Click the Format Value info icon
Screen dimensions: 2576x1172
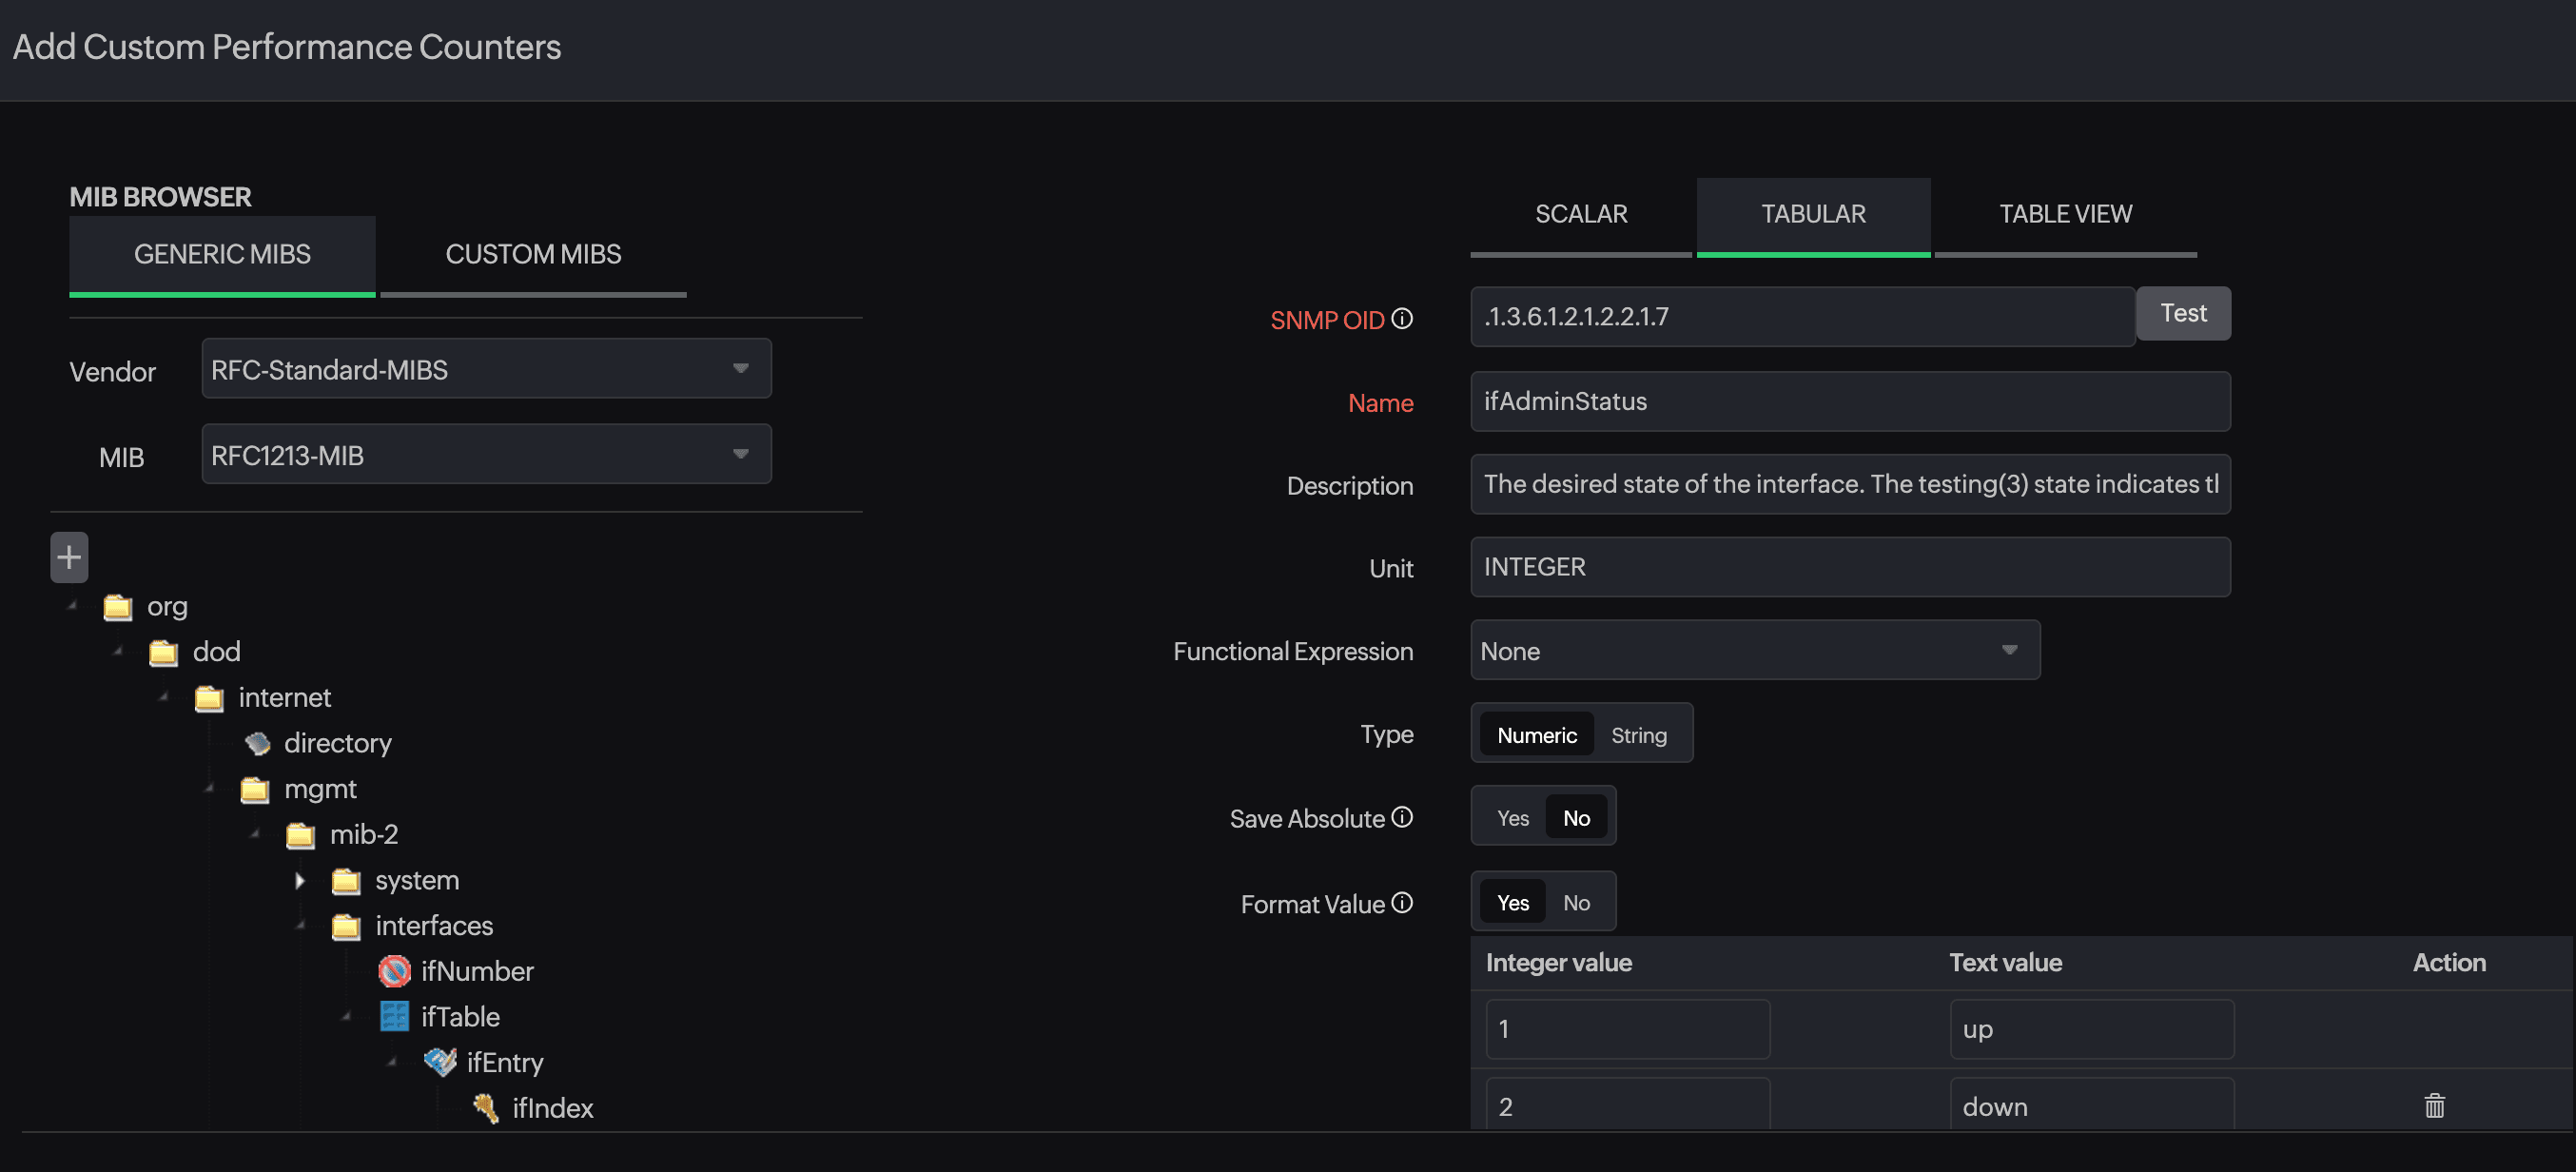(x=1402, y=903)
